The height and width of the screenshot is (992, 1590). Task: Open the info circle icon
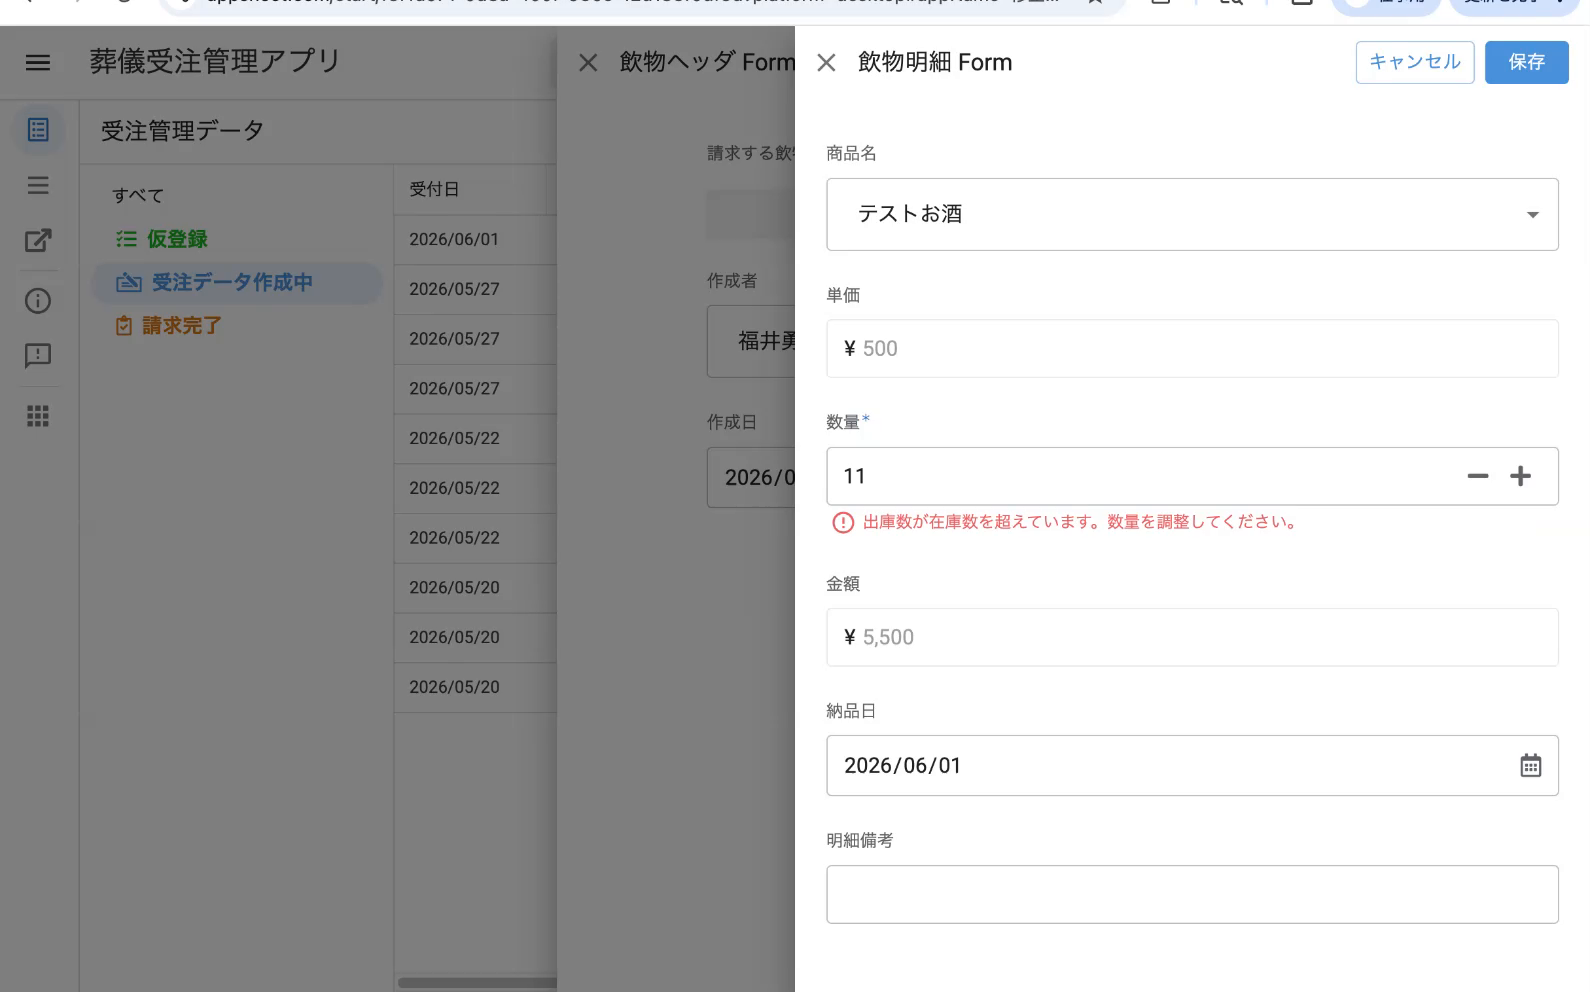pyautogui.click(x=38, y=301)
